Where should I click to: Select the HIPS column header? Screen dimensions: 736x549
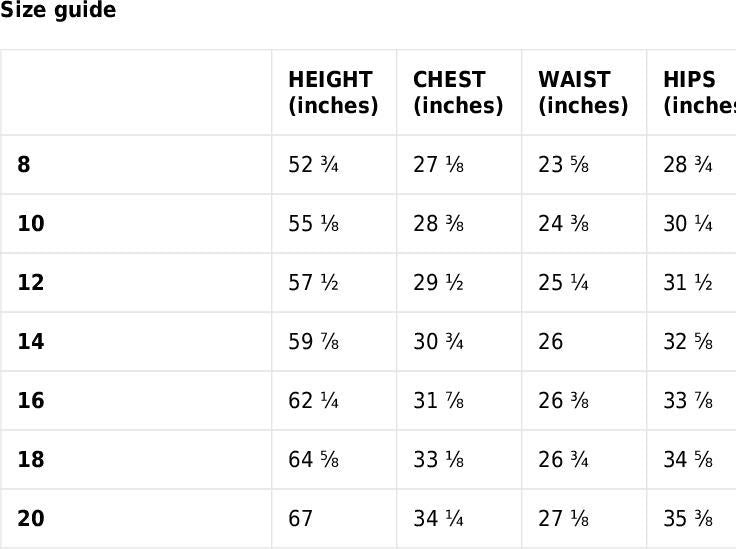[x=698, y=93]
